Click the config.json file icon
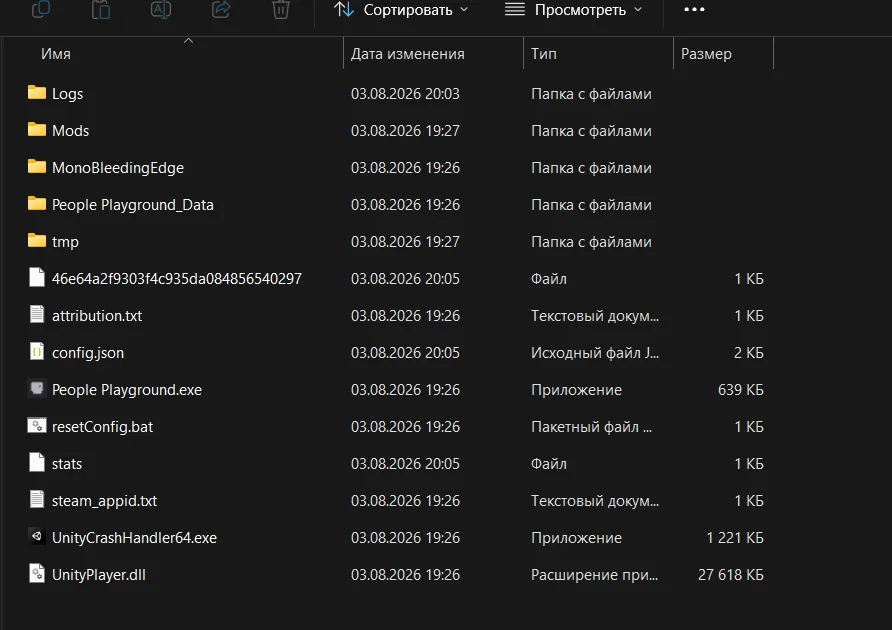The width and height of the screenshot is (892, 630). (x=37, y=351)
